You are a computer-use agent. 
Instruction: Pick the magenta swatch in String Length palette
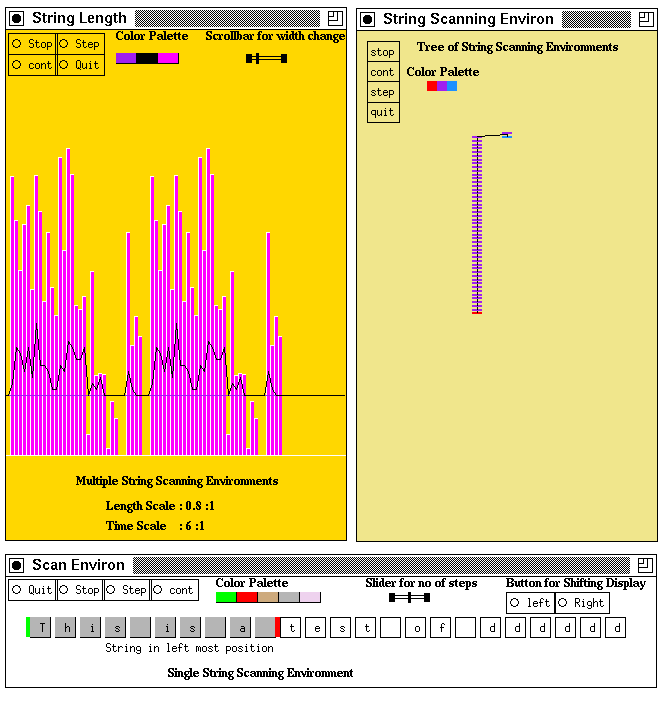tap(168, 58)
